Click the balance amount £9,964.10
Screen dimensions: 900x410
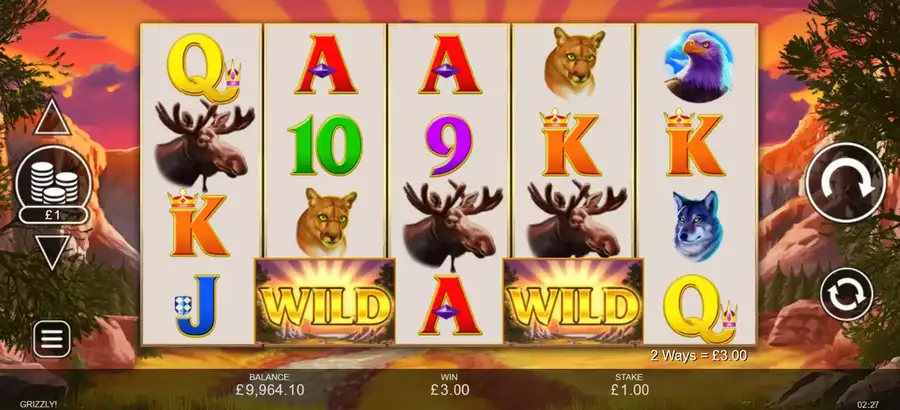pyautogui.click(x=270, y=390)
